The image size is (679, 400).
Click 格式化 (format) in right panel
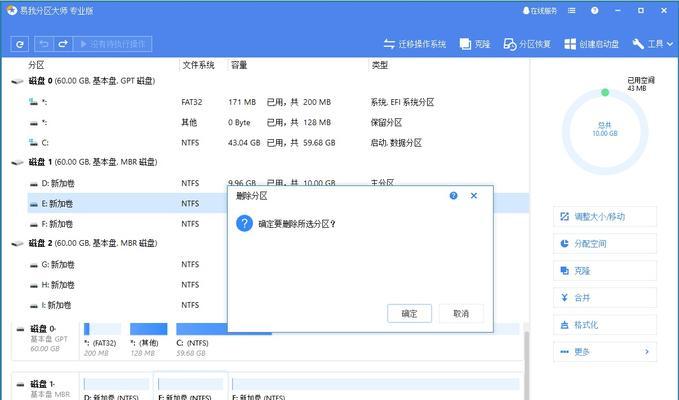point(604,325)
